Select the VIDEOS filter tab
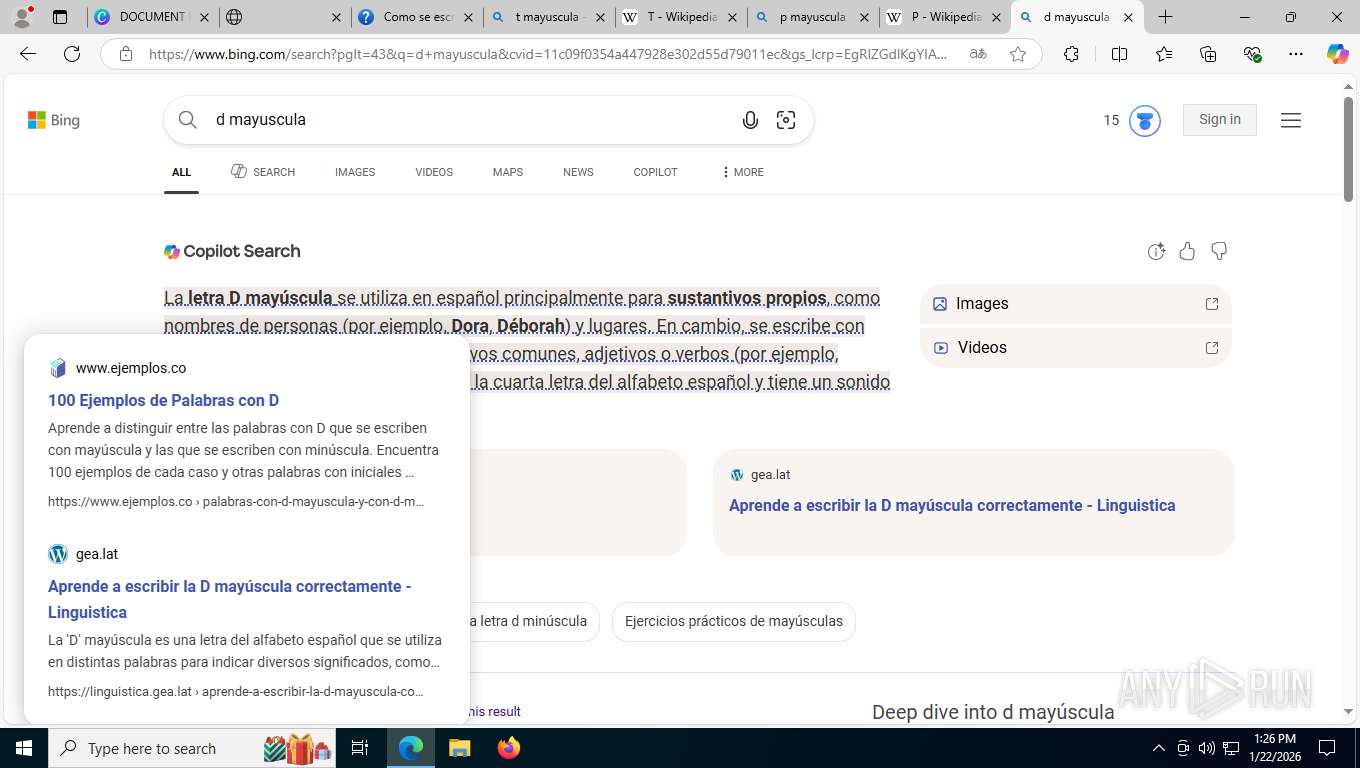 (434, 172)
